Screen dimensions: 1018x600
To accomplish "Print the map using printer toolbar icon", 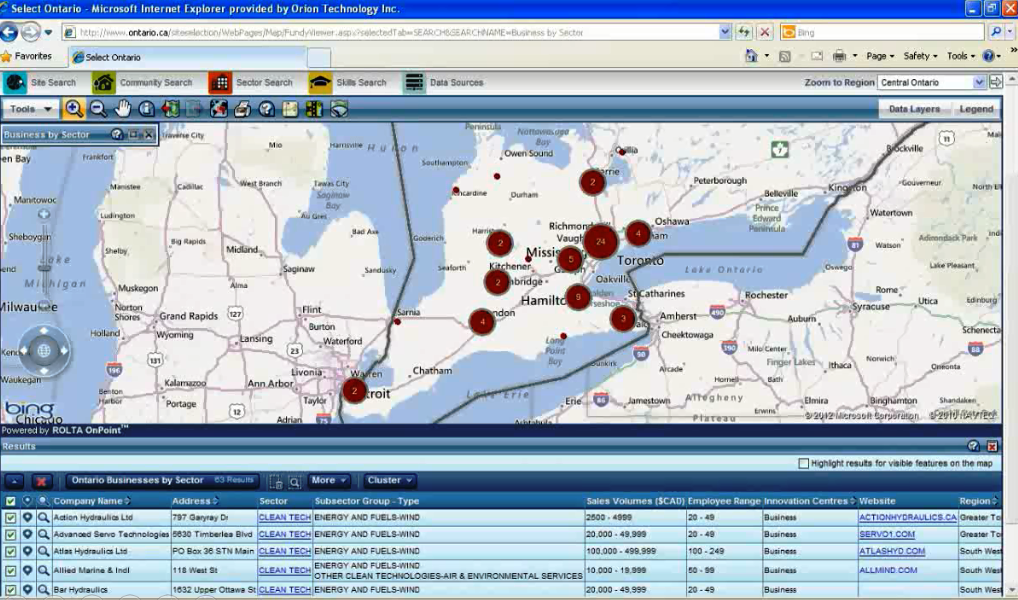I will 242,109.
